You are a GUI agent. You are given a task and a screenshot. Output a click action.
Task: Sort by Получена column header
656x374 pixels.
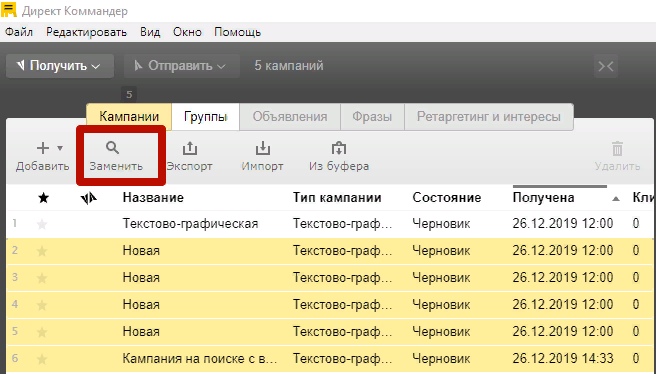[x=543, y=197]
